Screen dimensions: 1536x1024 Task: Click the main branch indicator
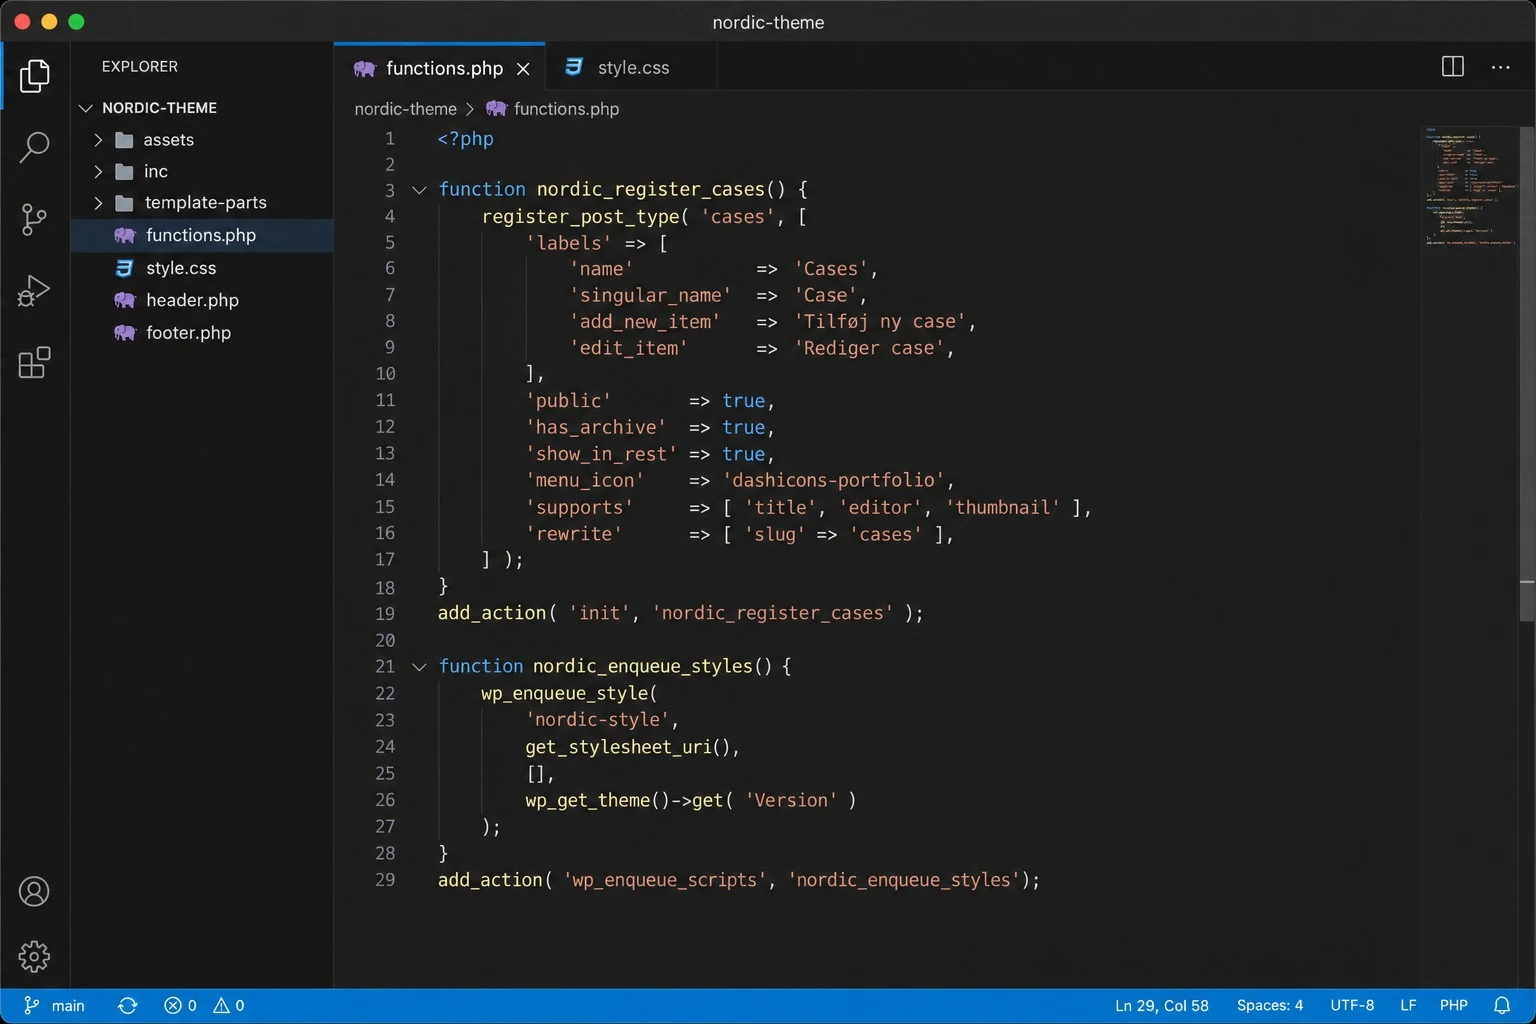tap(55, 1006)
